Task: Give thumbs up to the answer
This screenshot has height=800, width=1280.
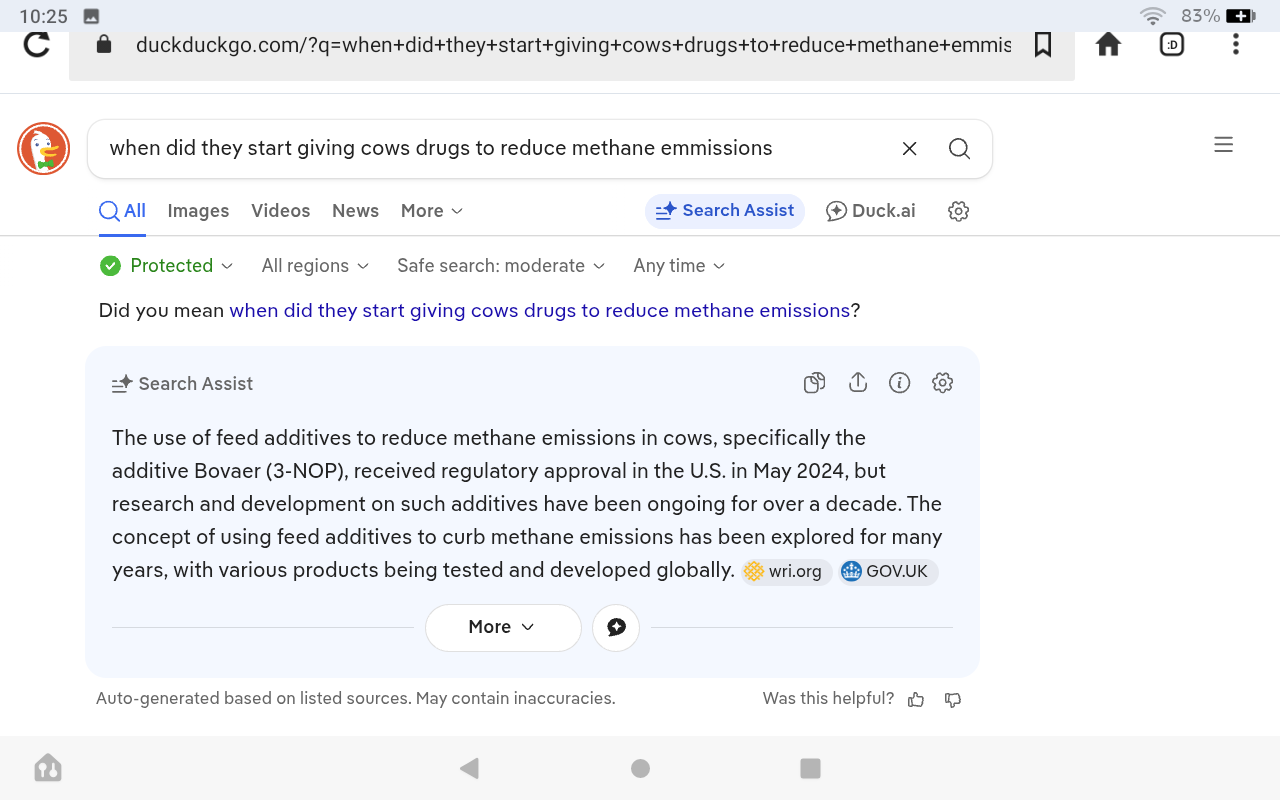Action: point(916,700)
